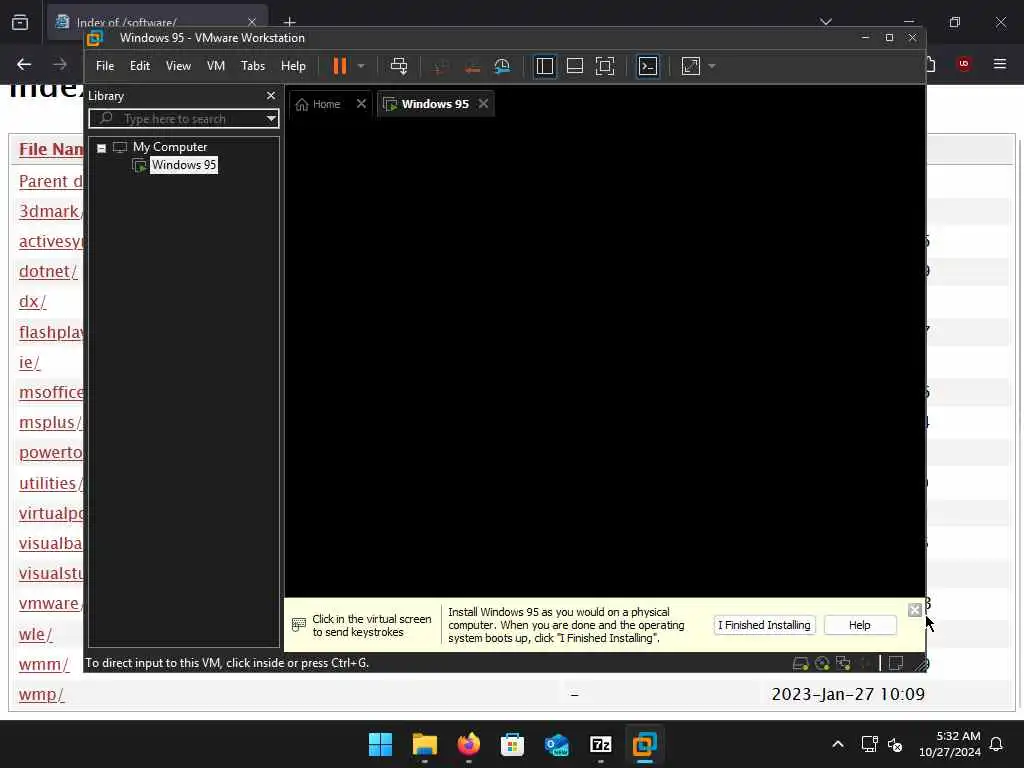
Task: Open the Tabs menu
Action: pos(253,66)
